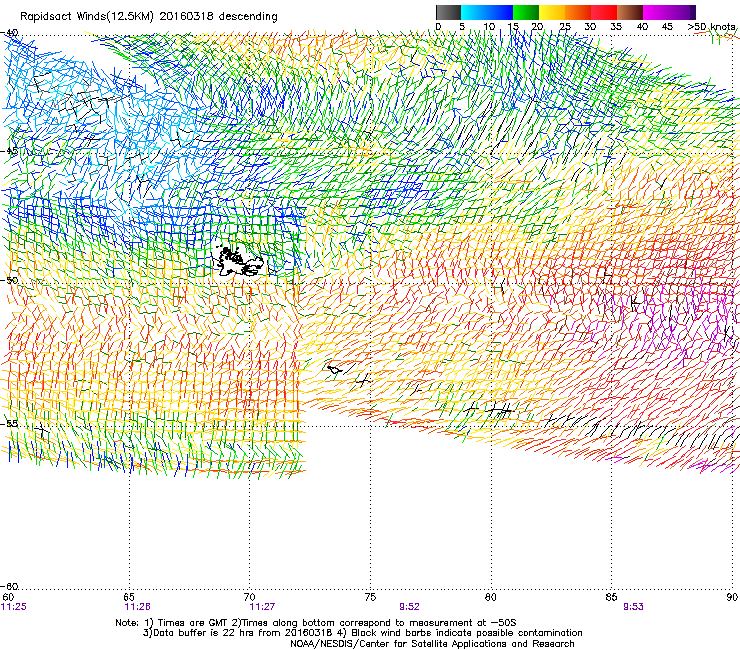This screenshot has width=740, height=650.
Task: Click the magenta 40-45 knots color segment
Action: pyautogui.click(x=656, y=12)
